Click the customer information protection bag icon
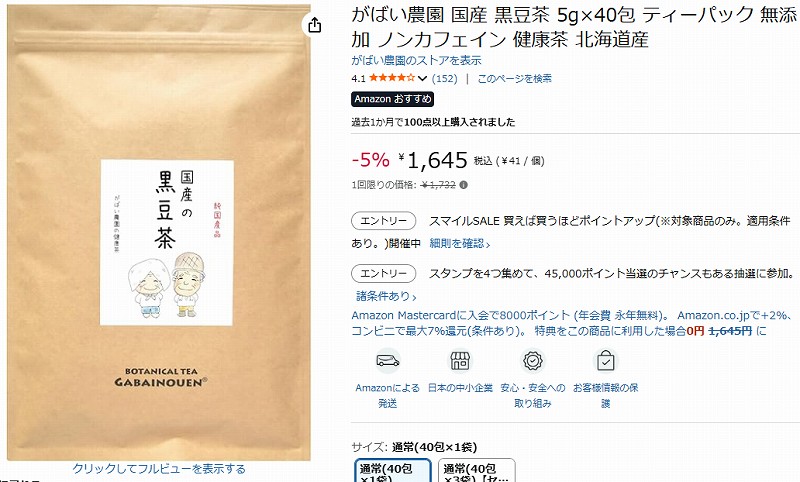Viewport: 800px width, 482px height. tap(606, 361)
